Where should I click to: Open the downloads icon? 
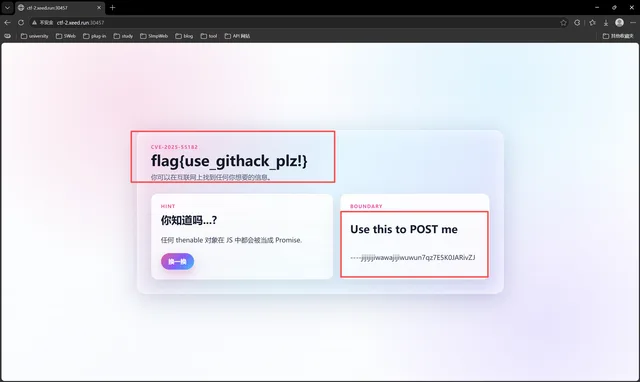(x=606, y=22)
